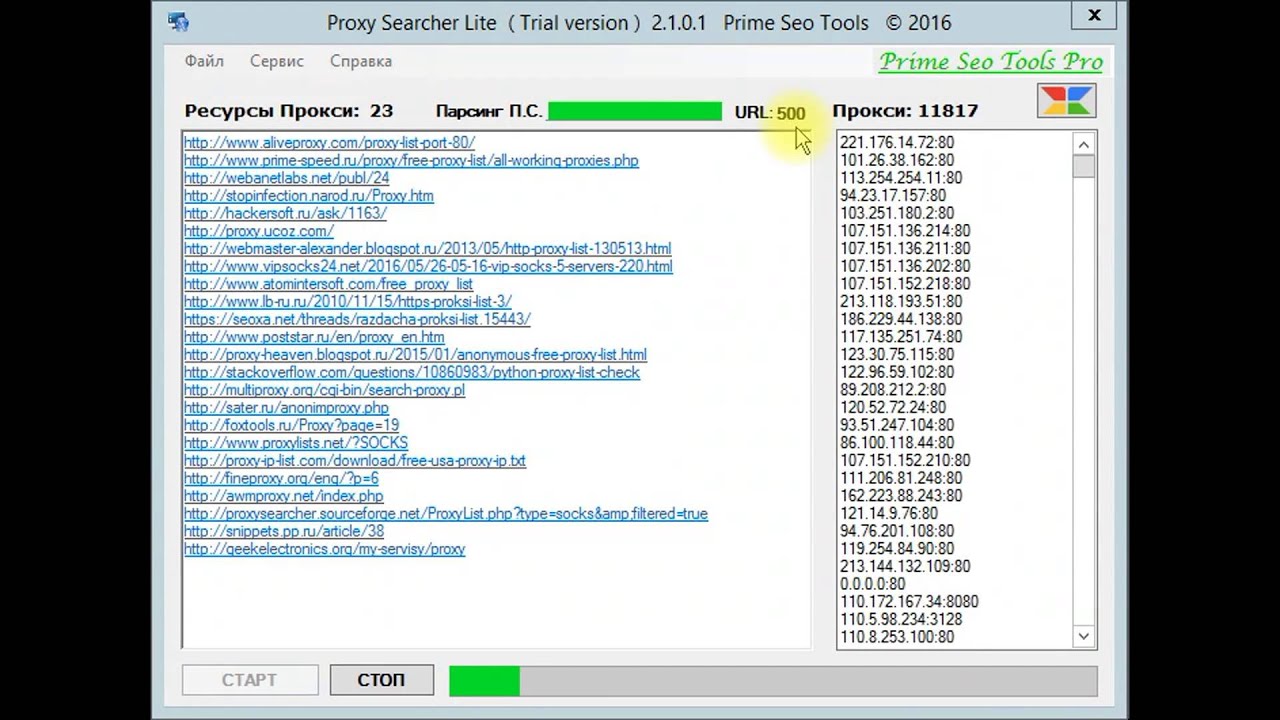This screenshot has width=1280, height=720.
Task: Select proxy 213.144.132.109:80
Action: point(905,567)
